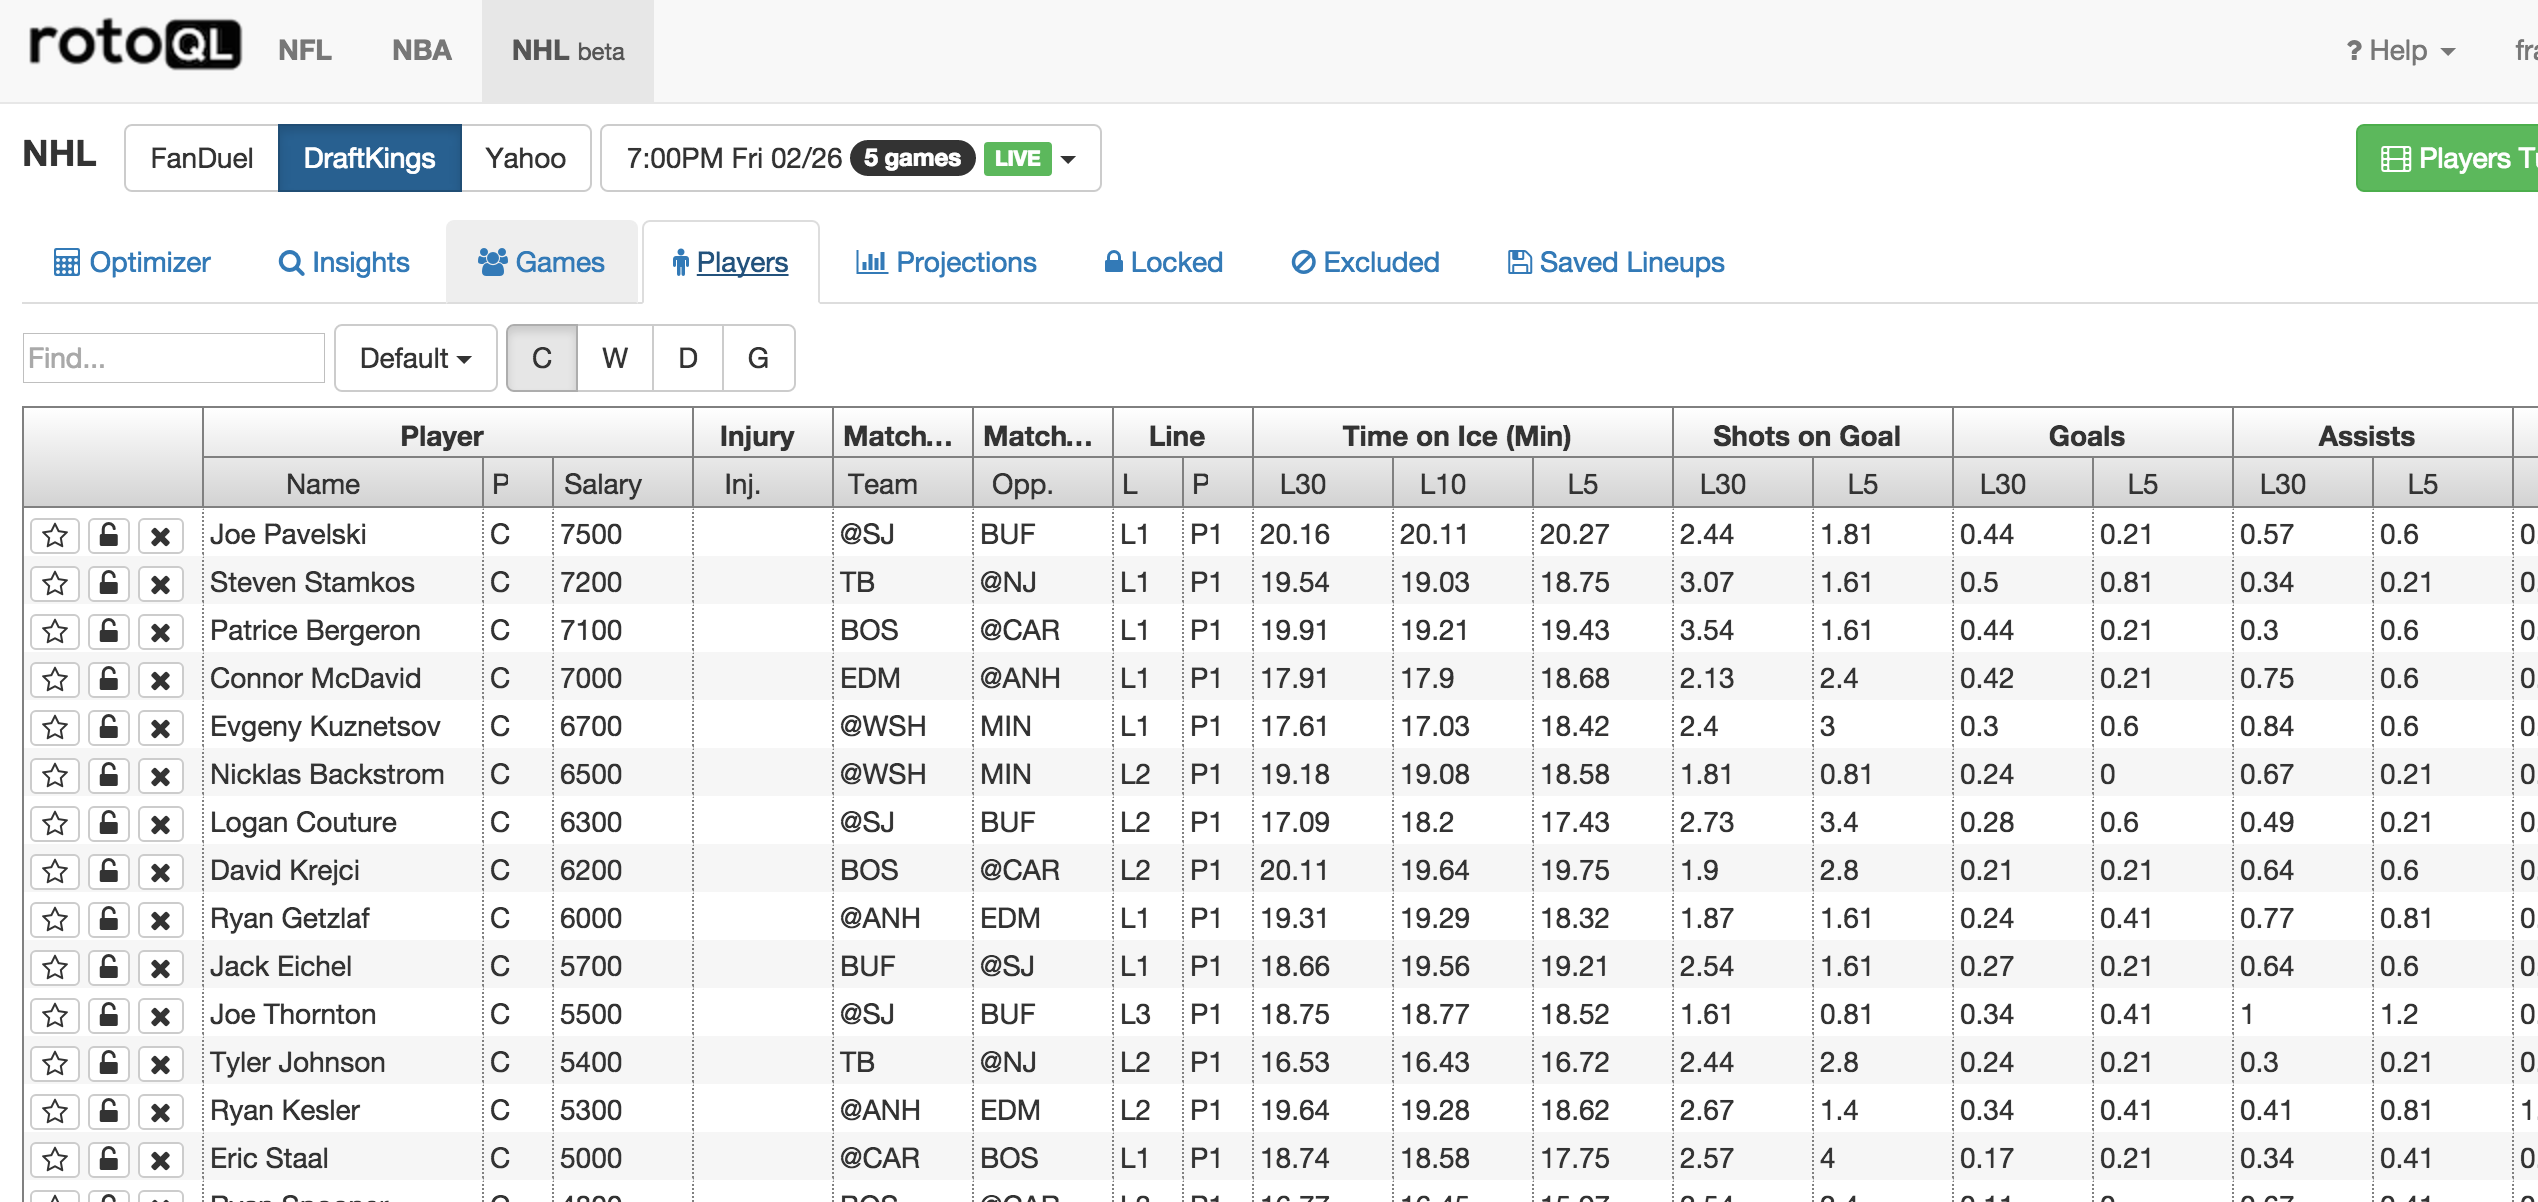Enable the G position filter
The image size is (2538, 1202).
tap(758, 358)
